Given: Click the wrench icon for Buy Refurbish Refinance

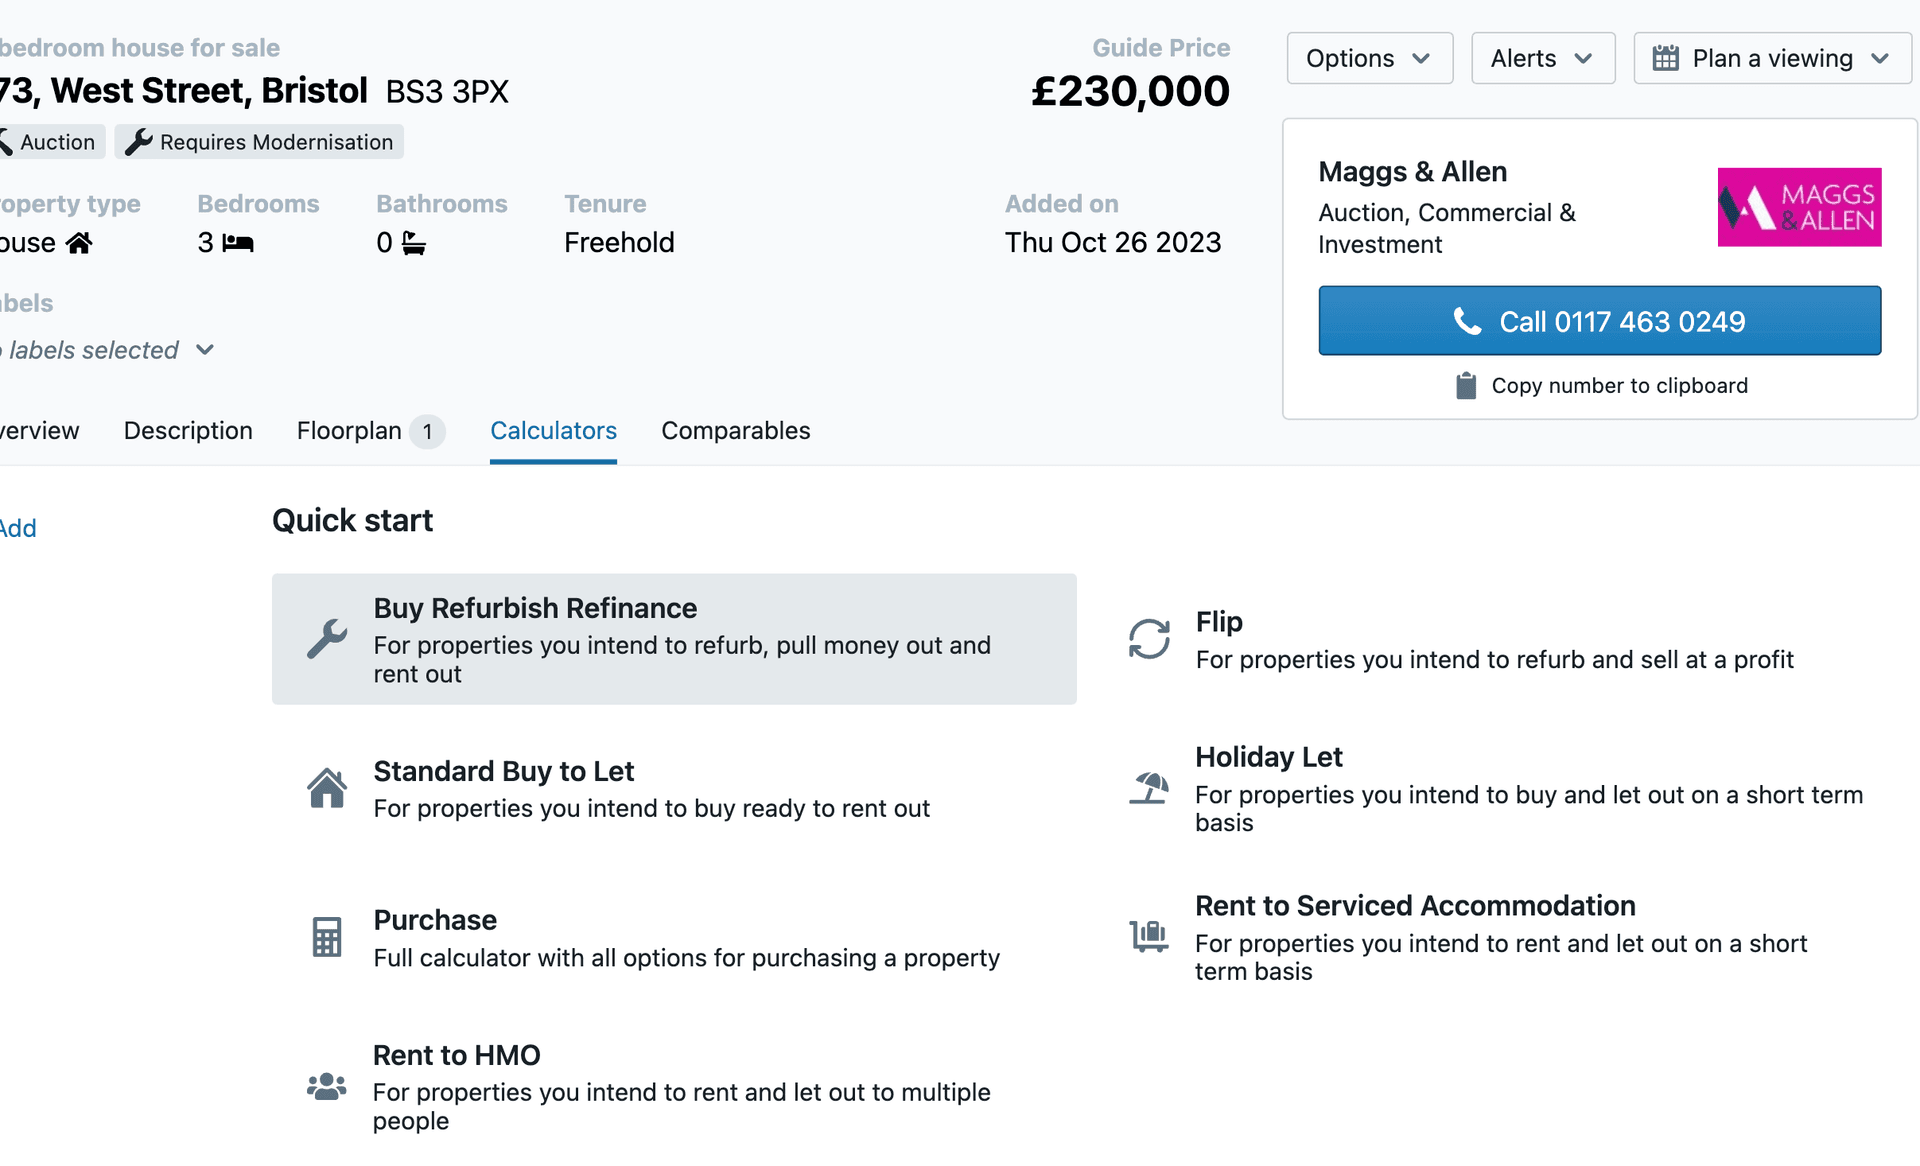Looking at the screenshot, I should [327, 639].
